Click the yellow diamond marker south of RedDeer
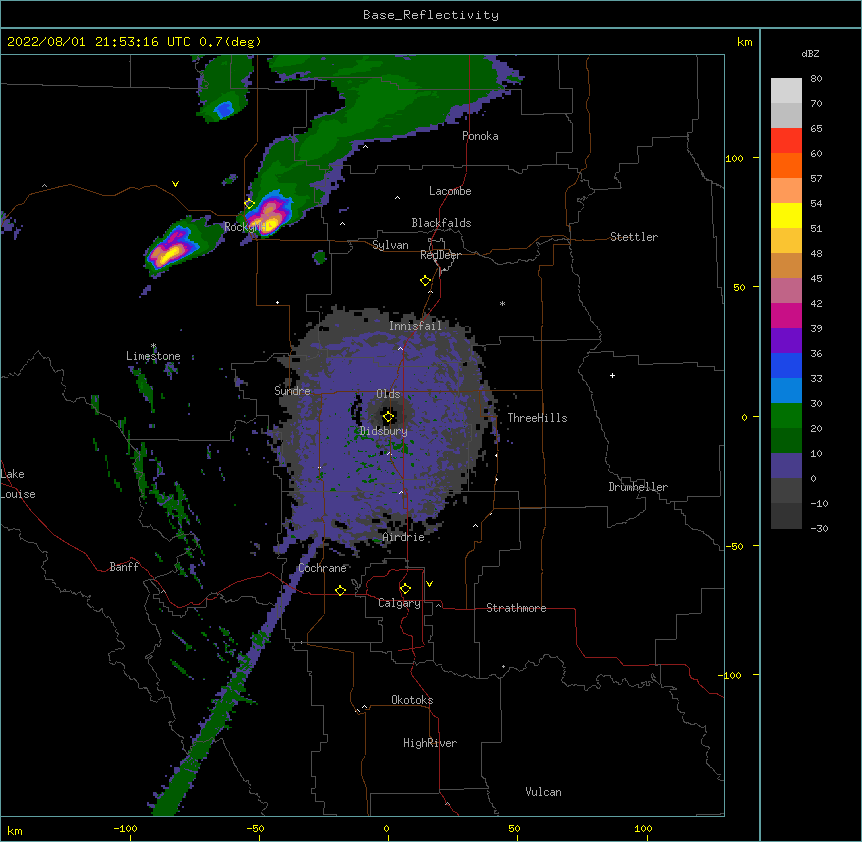Image resolution: width=862 pixels, height=842 pixels. (426, 281)
